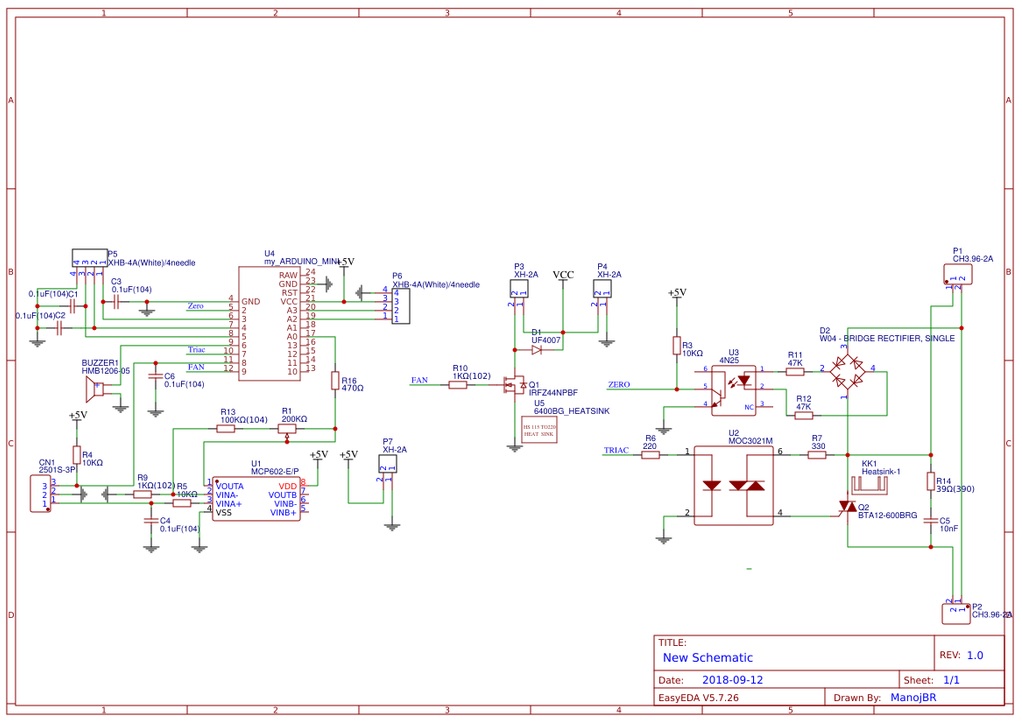
Task: Click the TRIAC net label
Action: pos(616,450)
